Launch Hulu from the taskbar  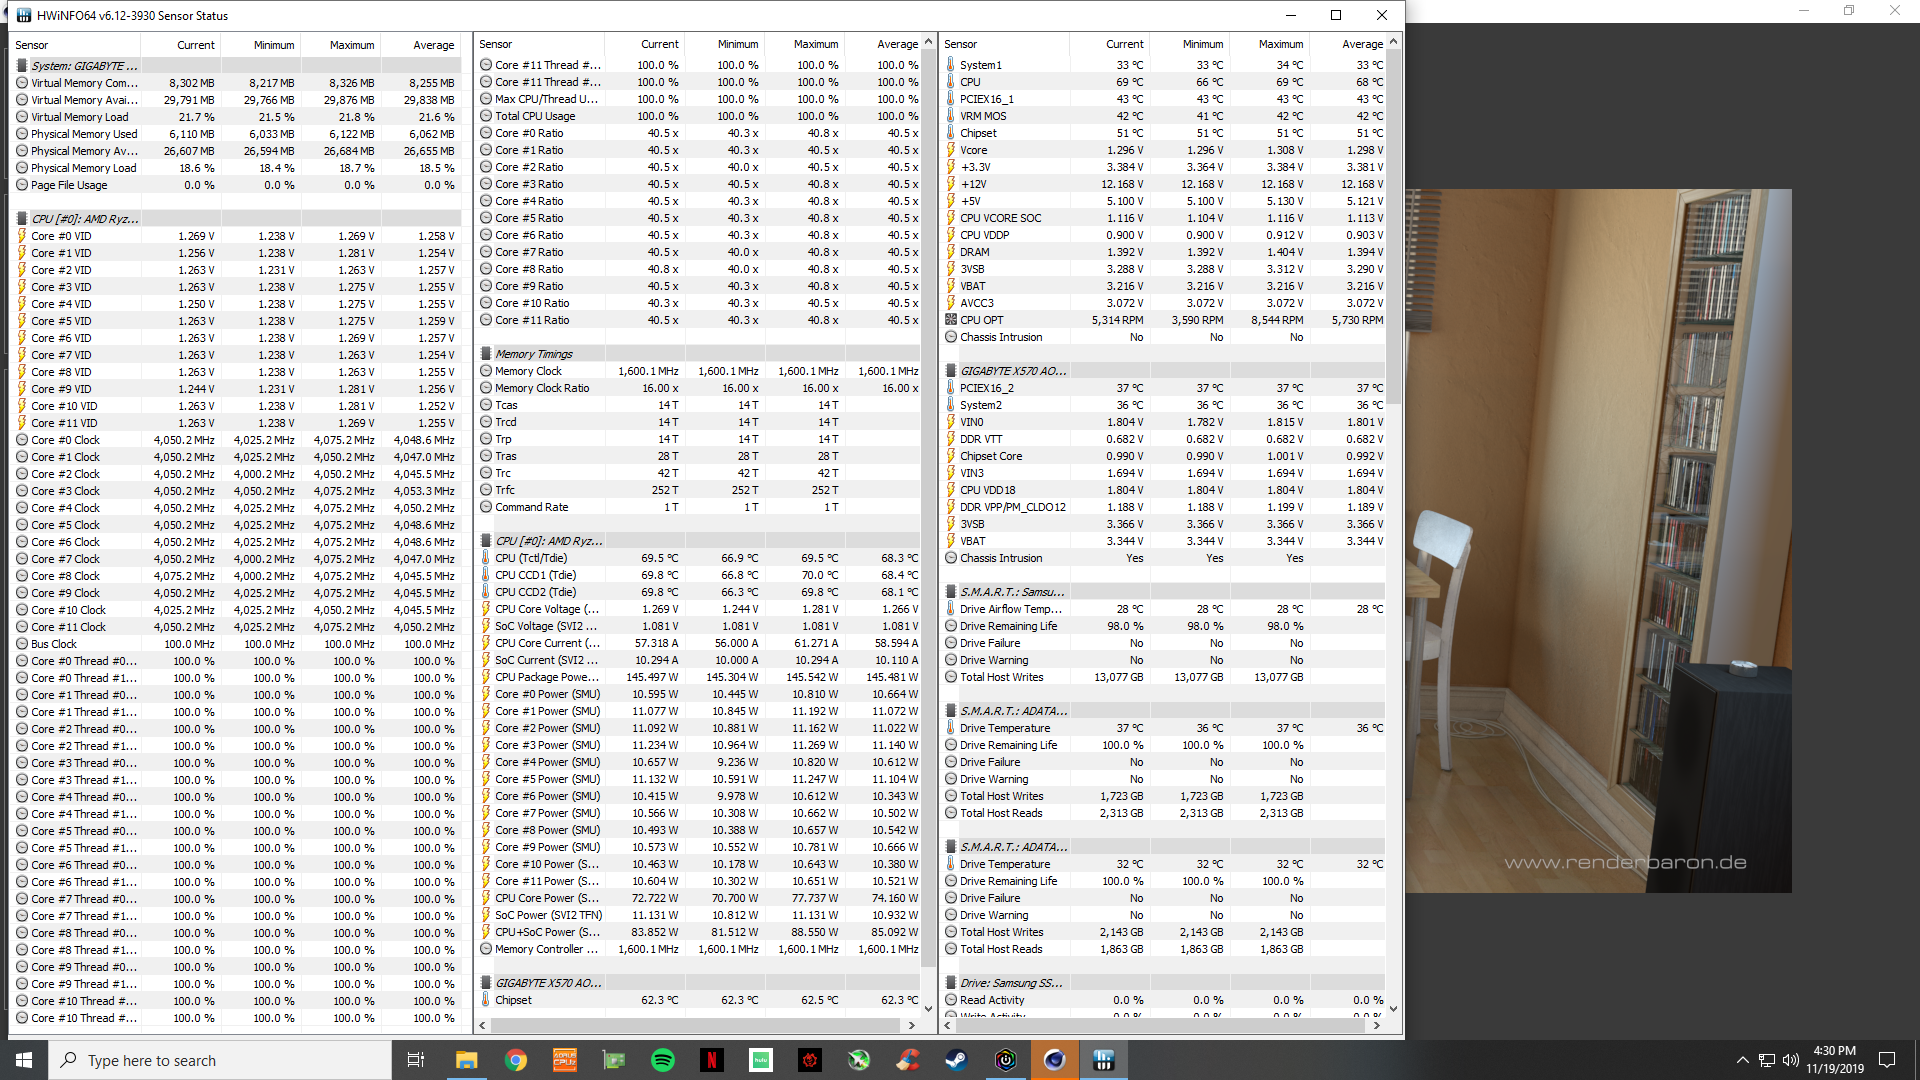(x=761, y=1060)
